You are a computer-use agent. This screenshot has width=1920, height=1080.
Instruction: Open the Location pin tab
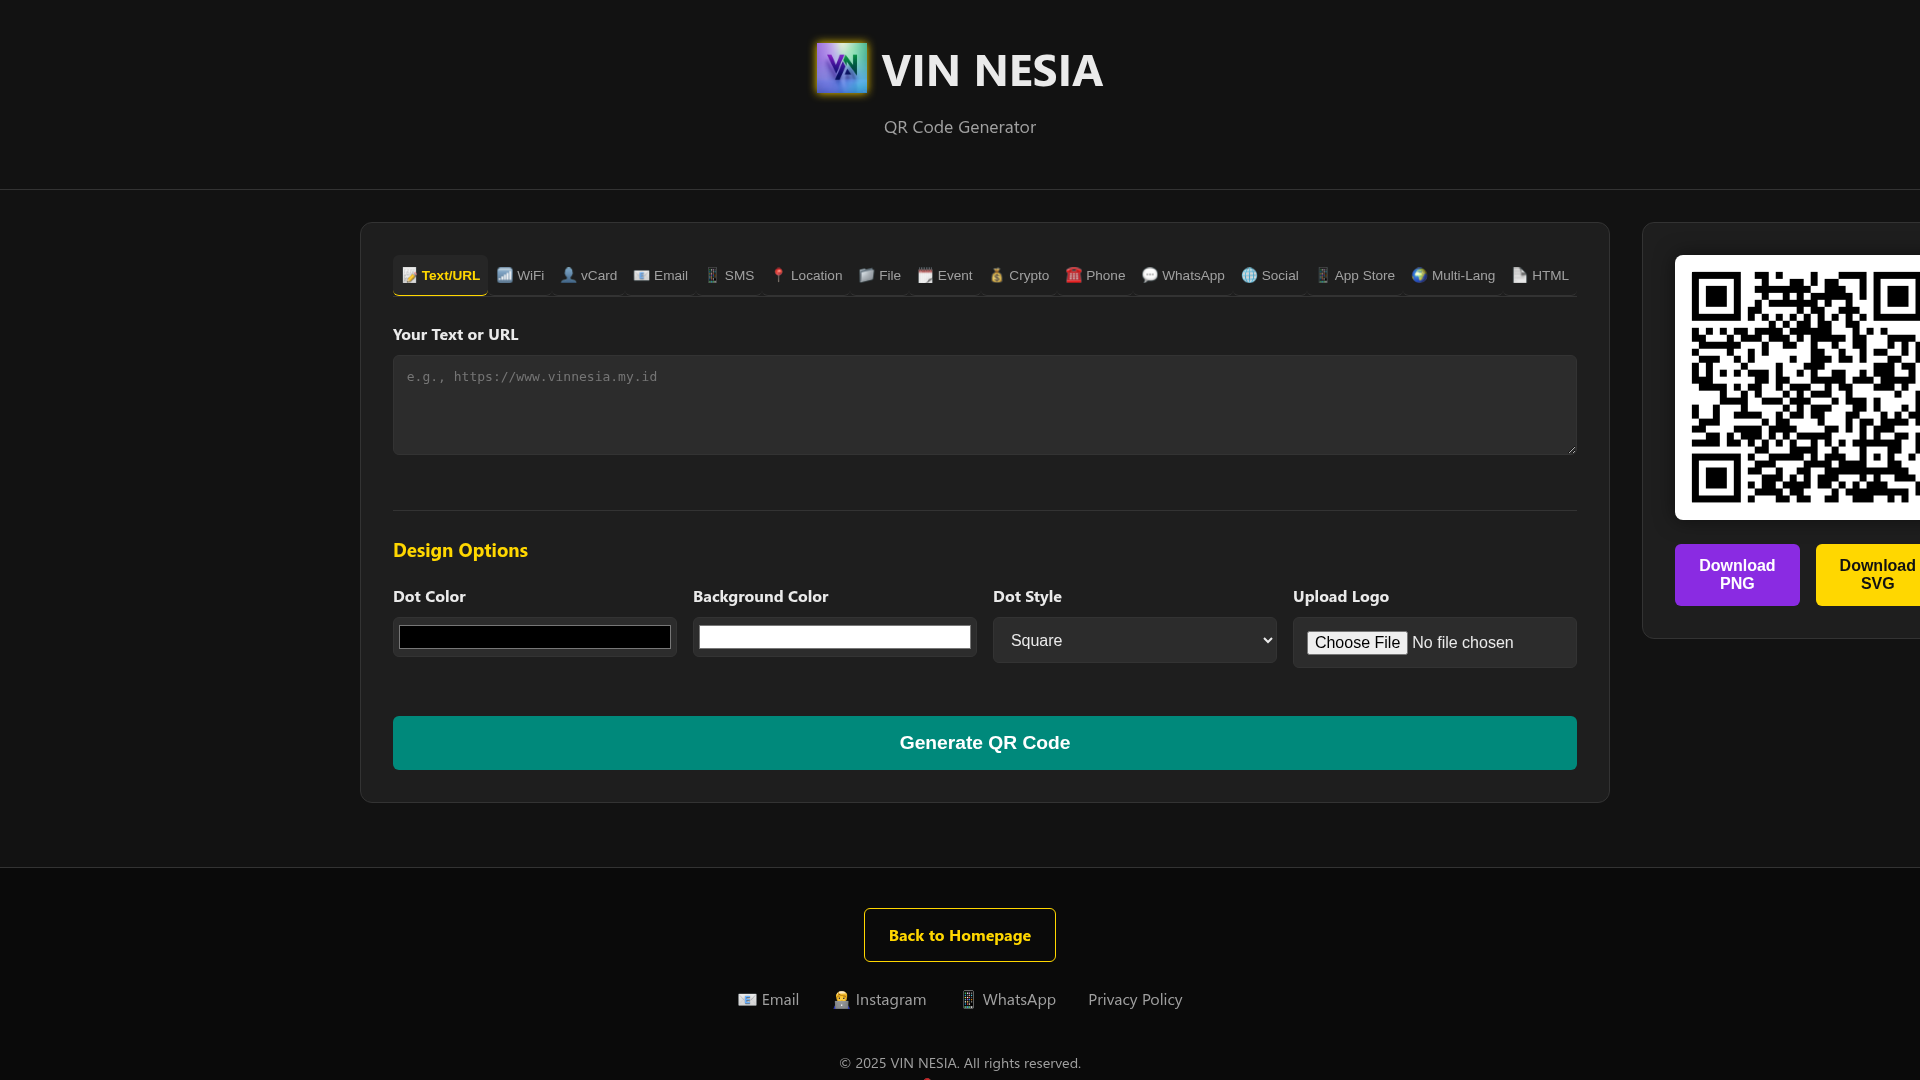[x=806, y=275]
